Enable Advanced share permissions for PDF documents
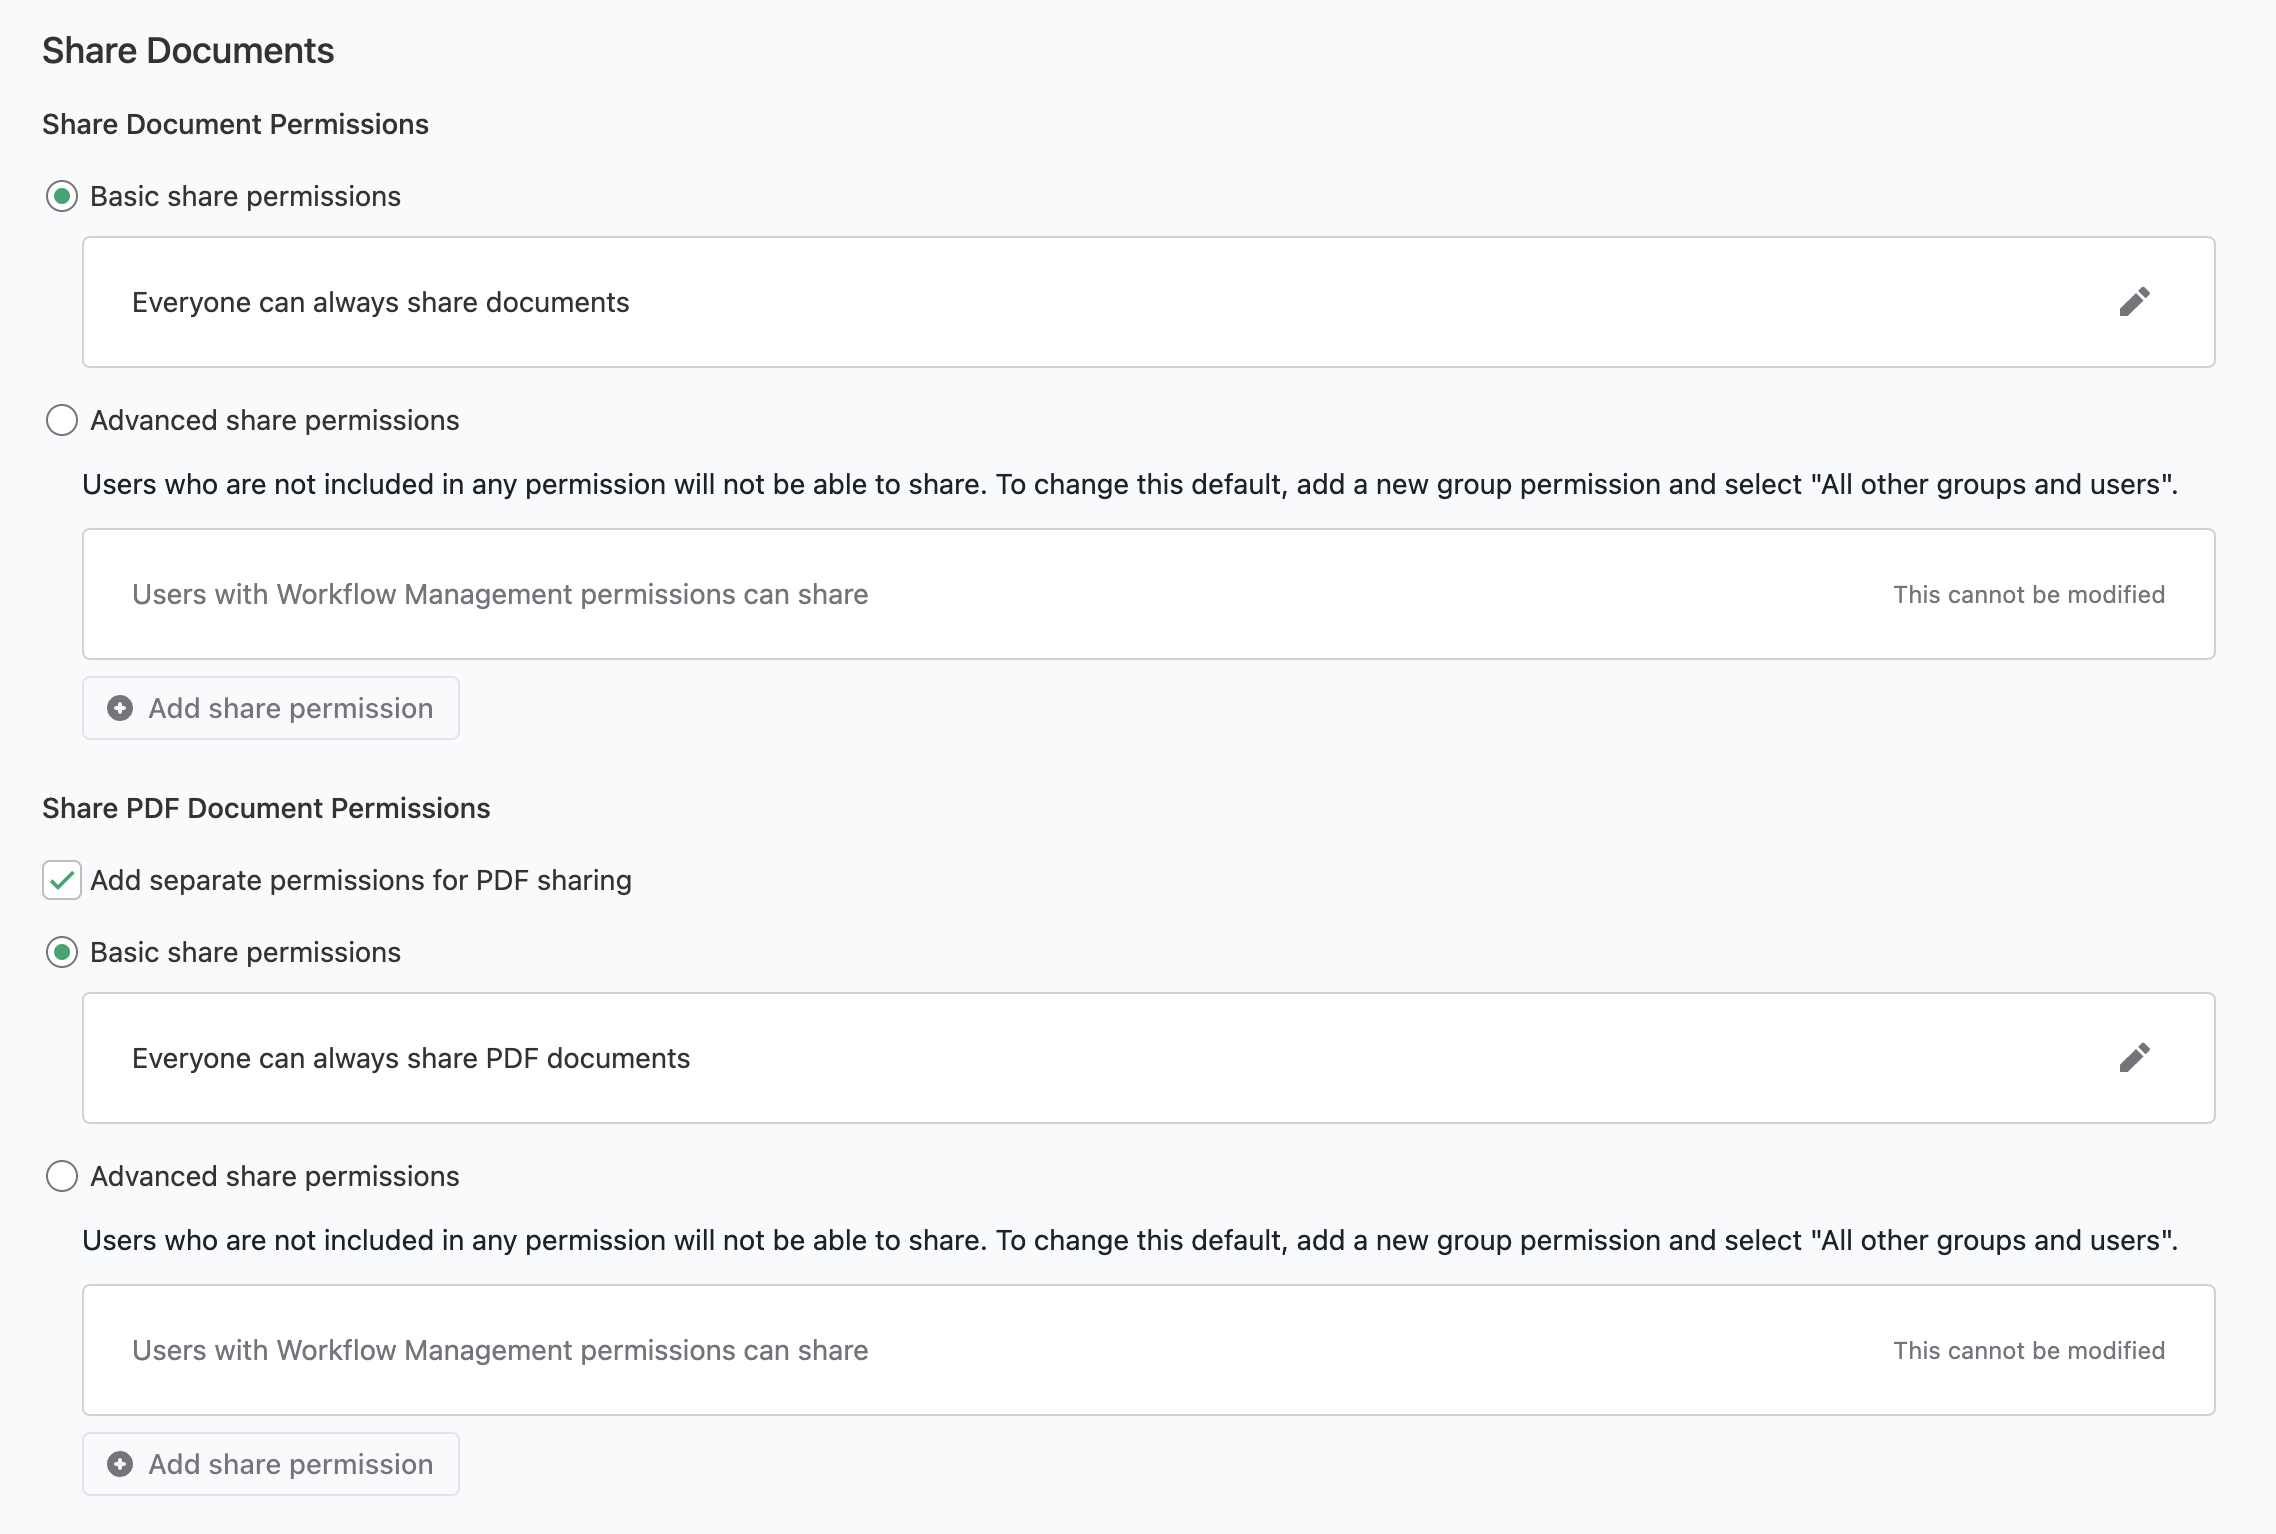The image size is (2276, 1534). [x=62, y=1176]
